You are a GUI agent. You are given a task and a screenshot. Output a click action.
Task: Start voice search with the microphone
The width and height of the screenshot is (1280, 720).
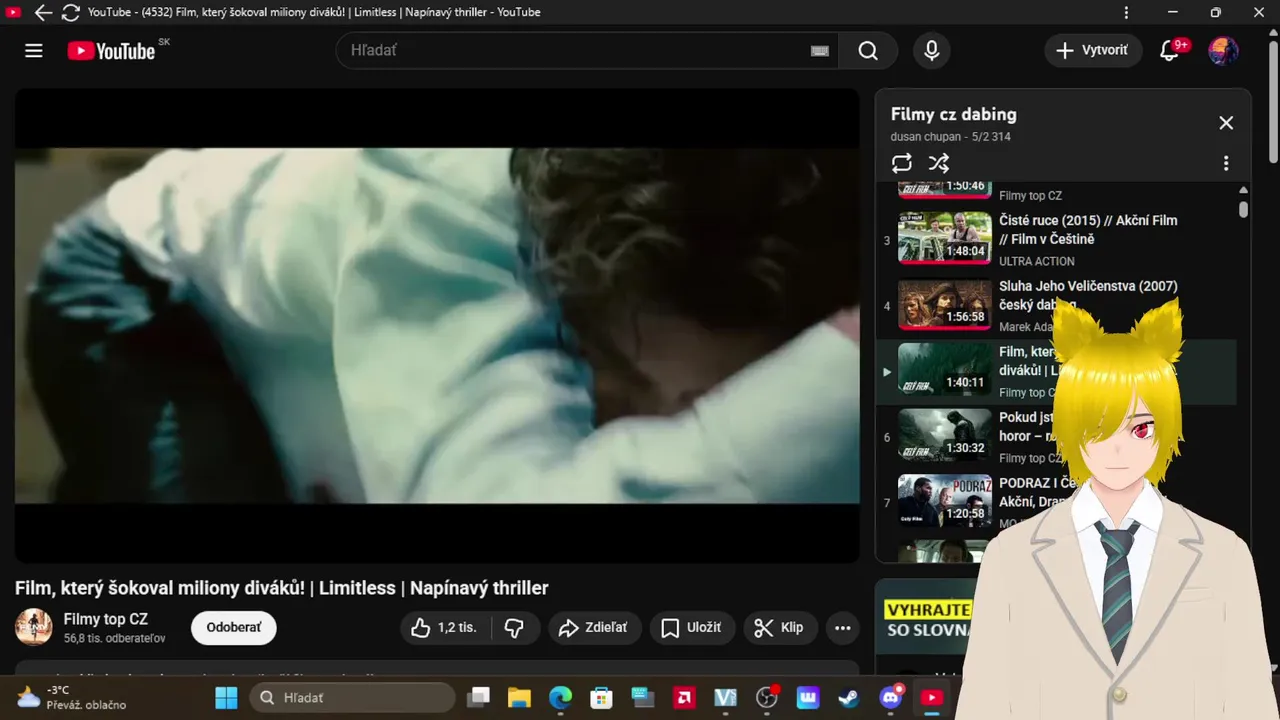point(932,51)
